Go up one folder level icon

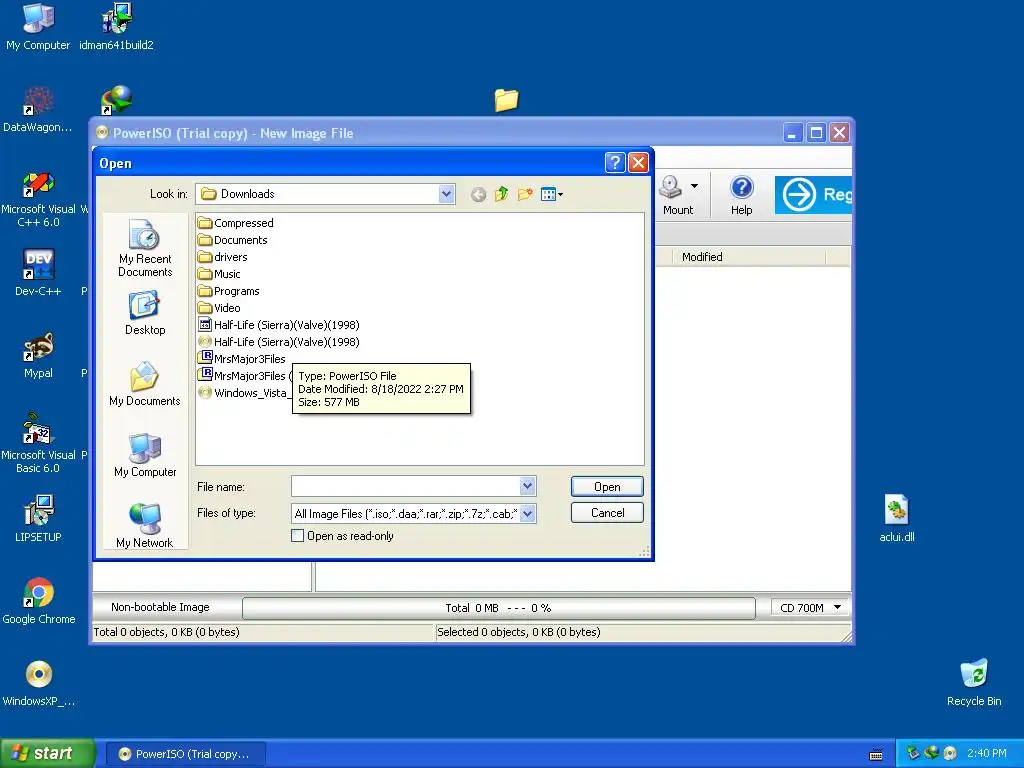502,194
